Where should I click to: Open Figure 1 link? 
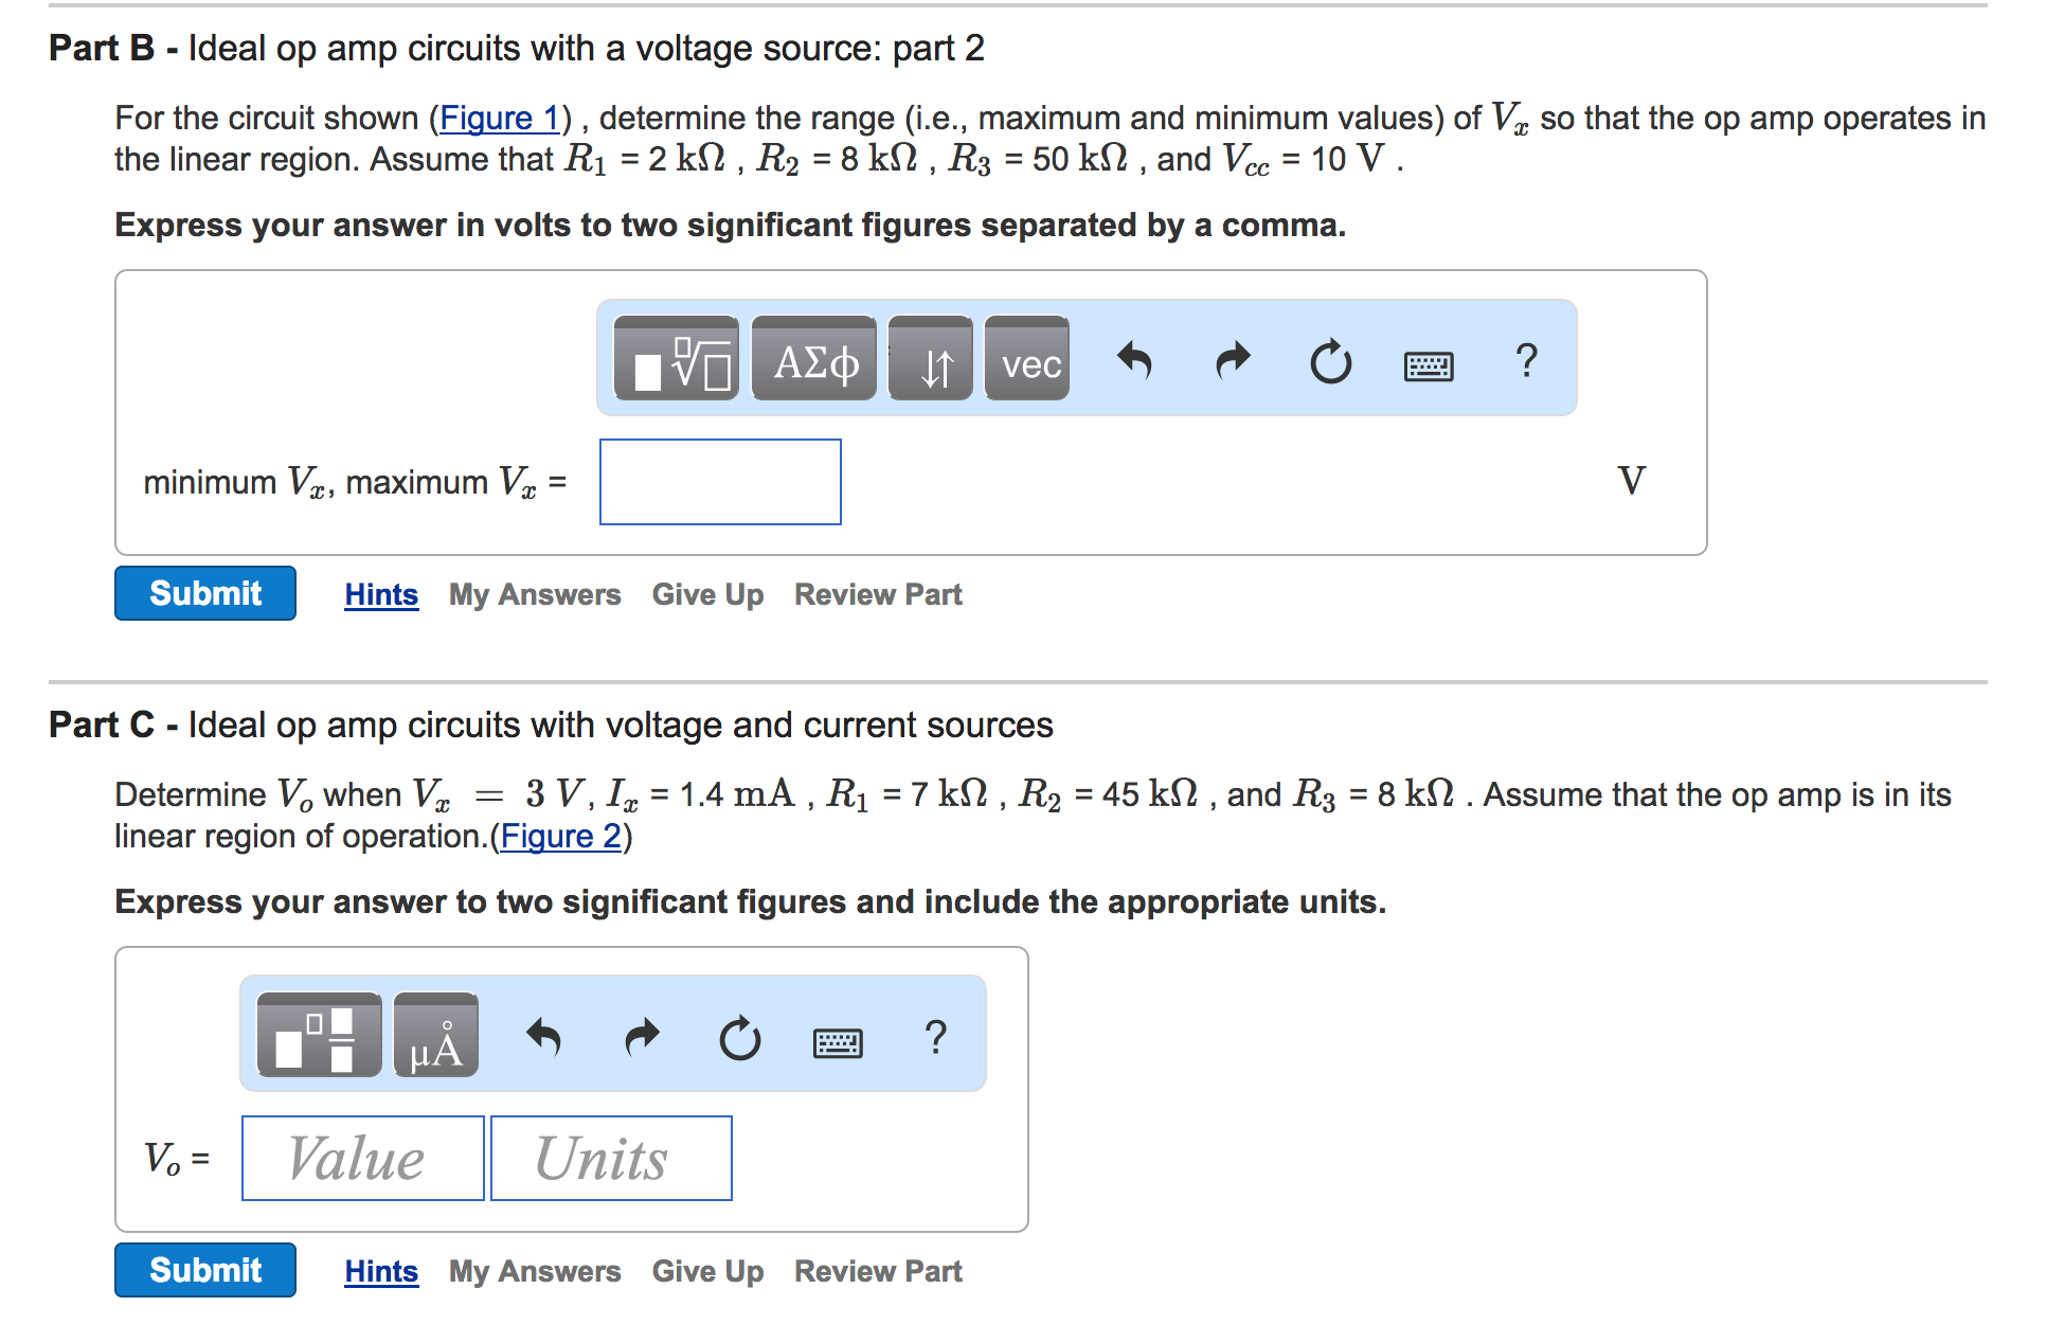(498, 118)
